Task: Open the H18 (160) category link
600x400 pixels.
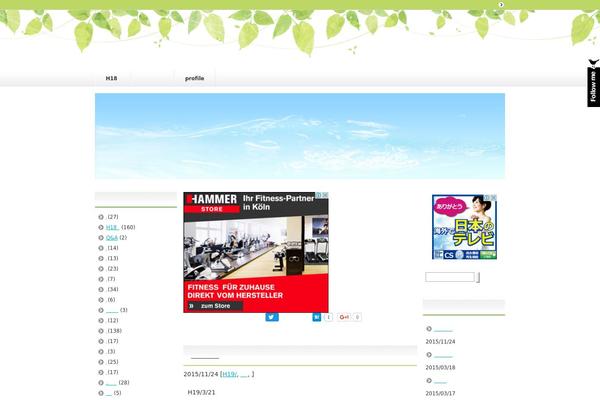Action: (x=112, y=227)
